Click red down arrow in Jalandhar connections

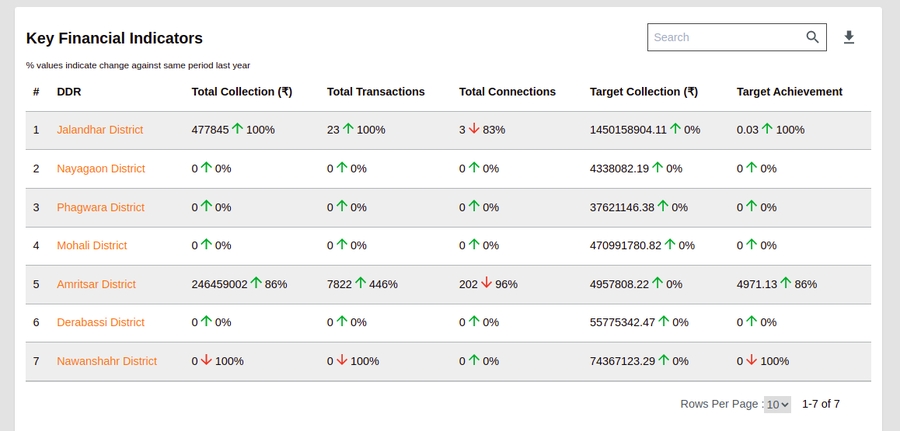pyautogui.click(x=474, y=129)
